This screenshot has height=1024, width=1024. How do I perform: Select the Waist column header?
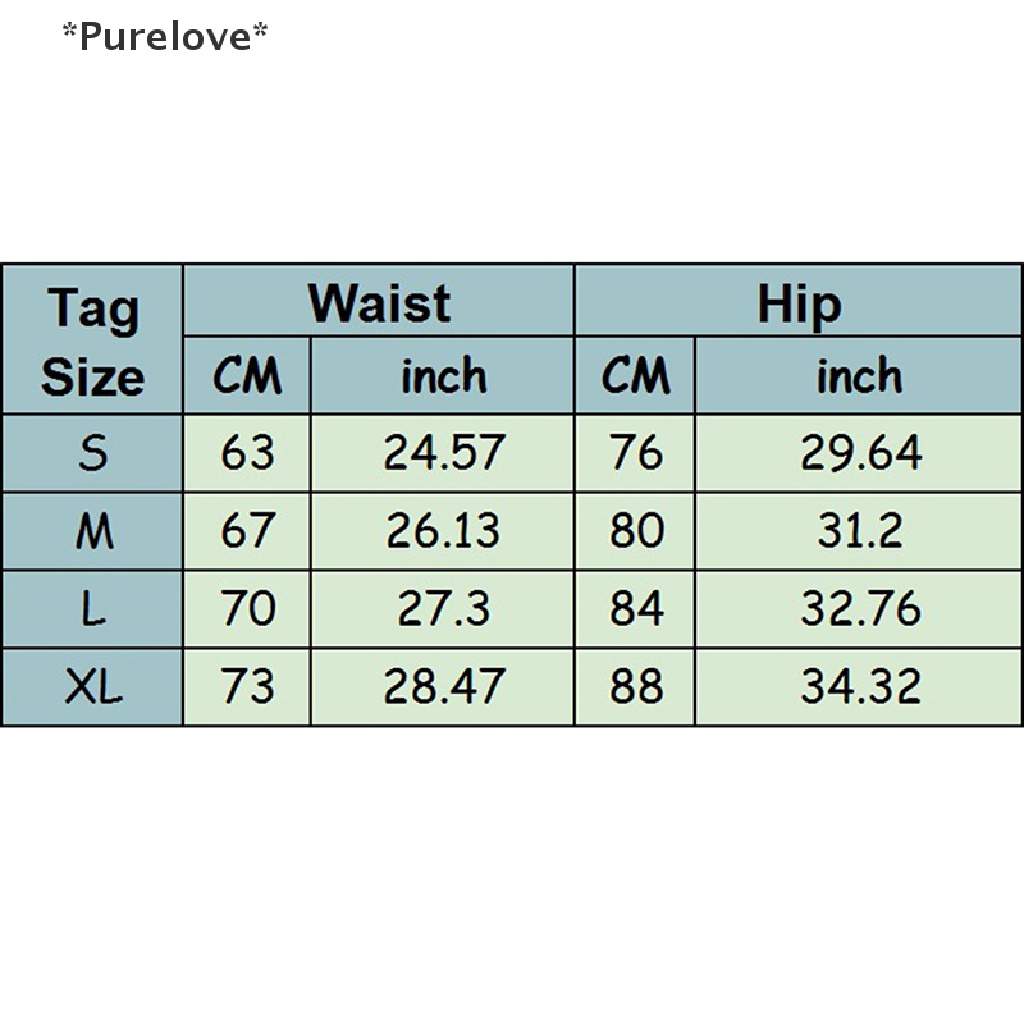(379, 302)
